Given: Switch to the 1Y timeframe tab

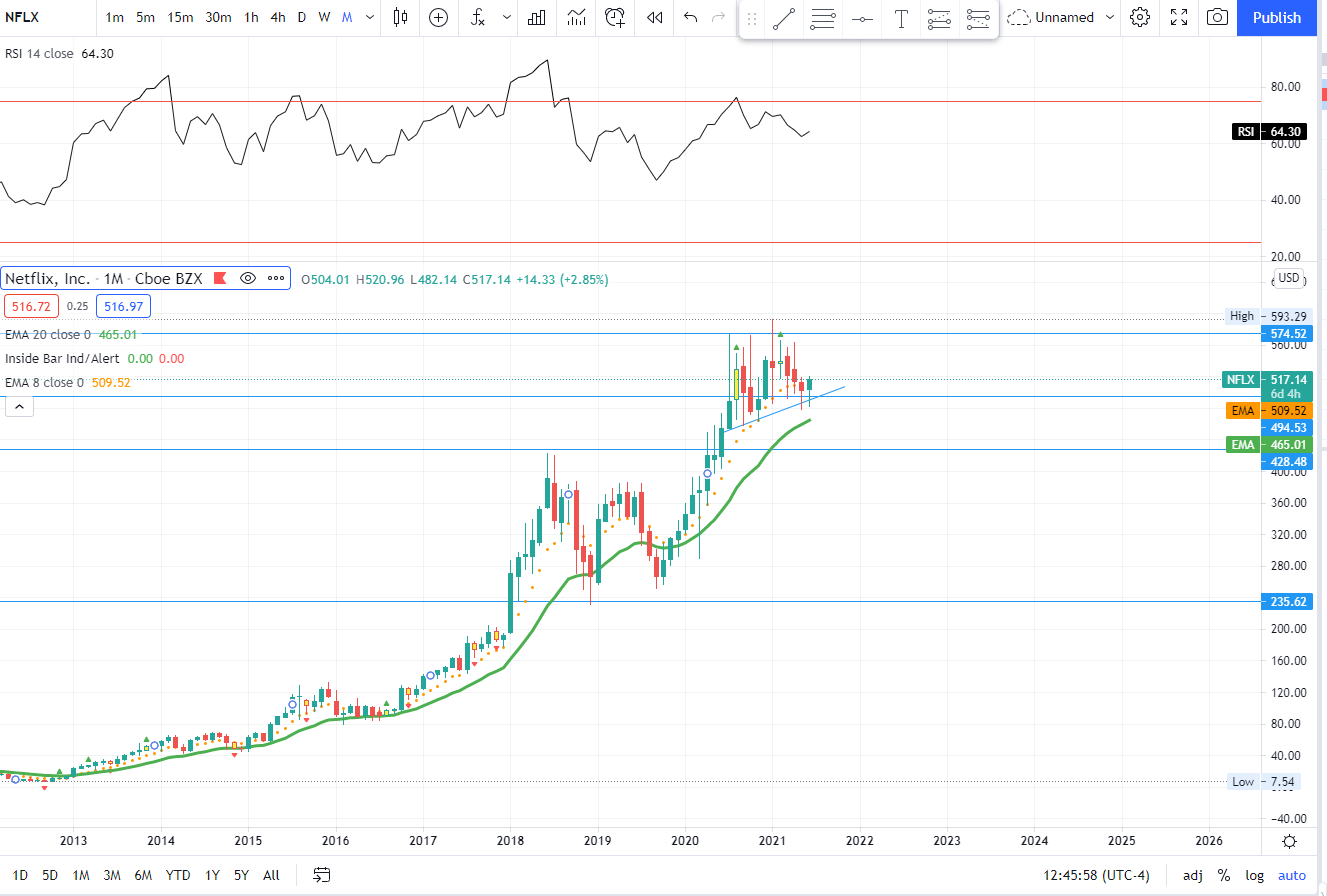Looking at the screenshot, I should coord(211,875).
